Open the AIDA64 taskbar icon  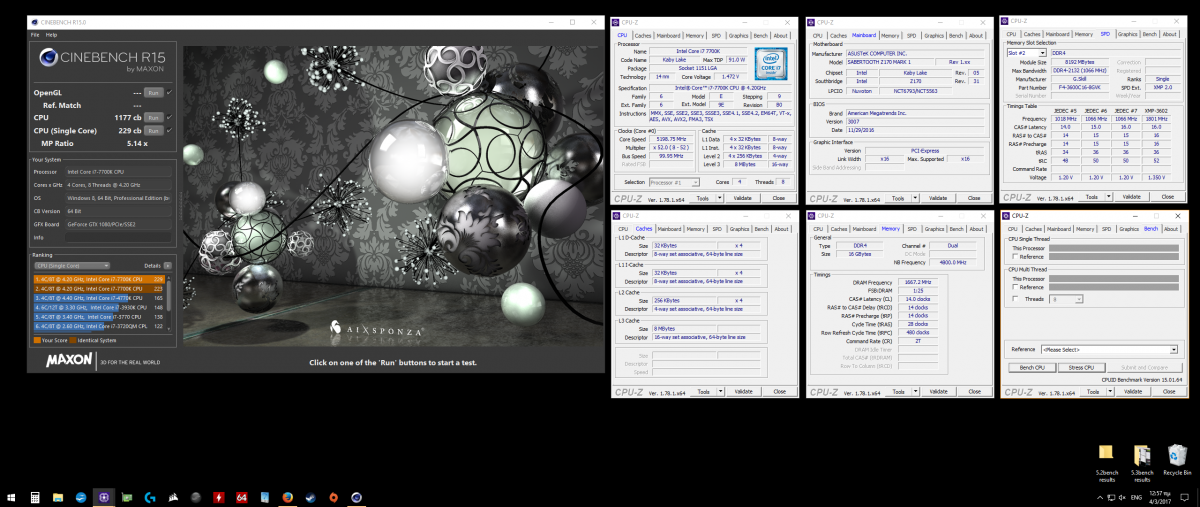point(241,497)
